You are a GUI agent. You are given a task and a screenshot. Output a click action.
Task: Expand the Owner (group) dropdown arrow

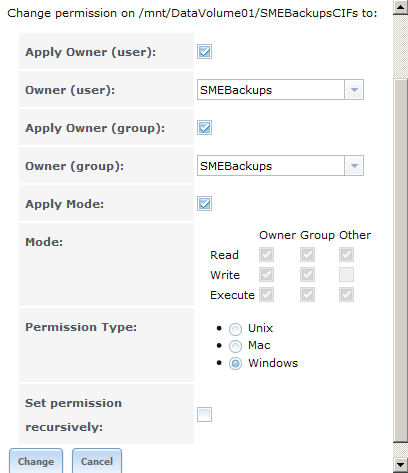click(x=354, y=166)
